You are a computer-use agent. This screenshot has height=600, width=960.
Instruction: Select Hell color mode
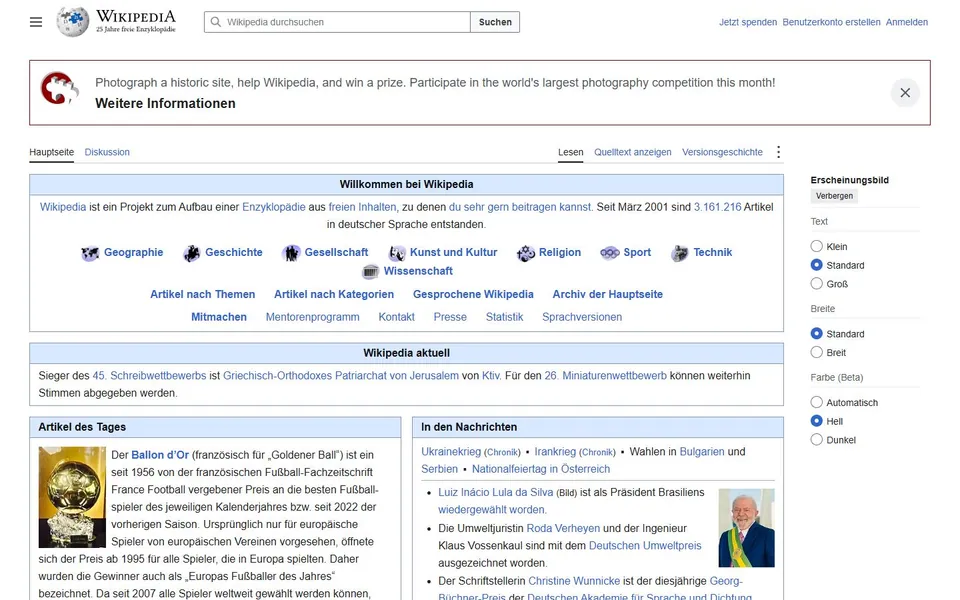pos(816,421)
